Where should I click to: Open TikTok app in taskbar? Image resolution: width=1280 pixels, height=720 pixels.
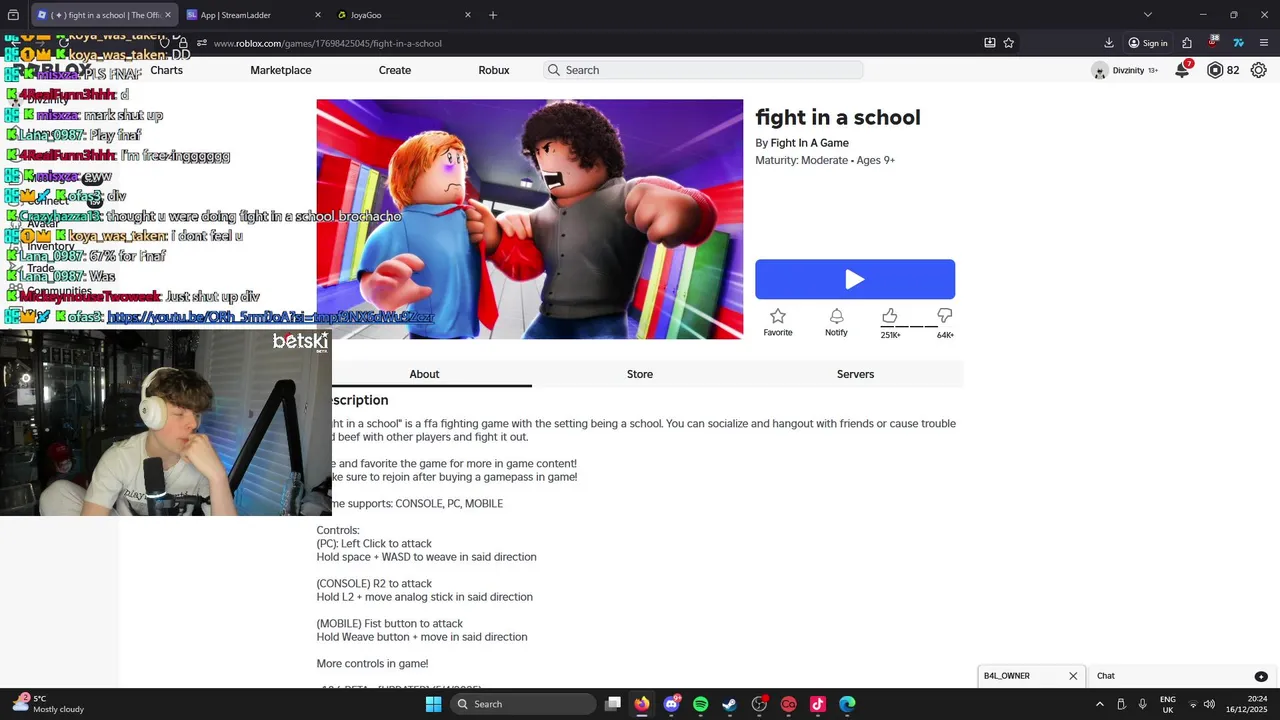click(818, 704)
